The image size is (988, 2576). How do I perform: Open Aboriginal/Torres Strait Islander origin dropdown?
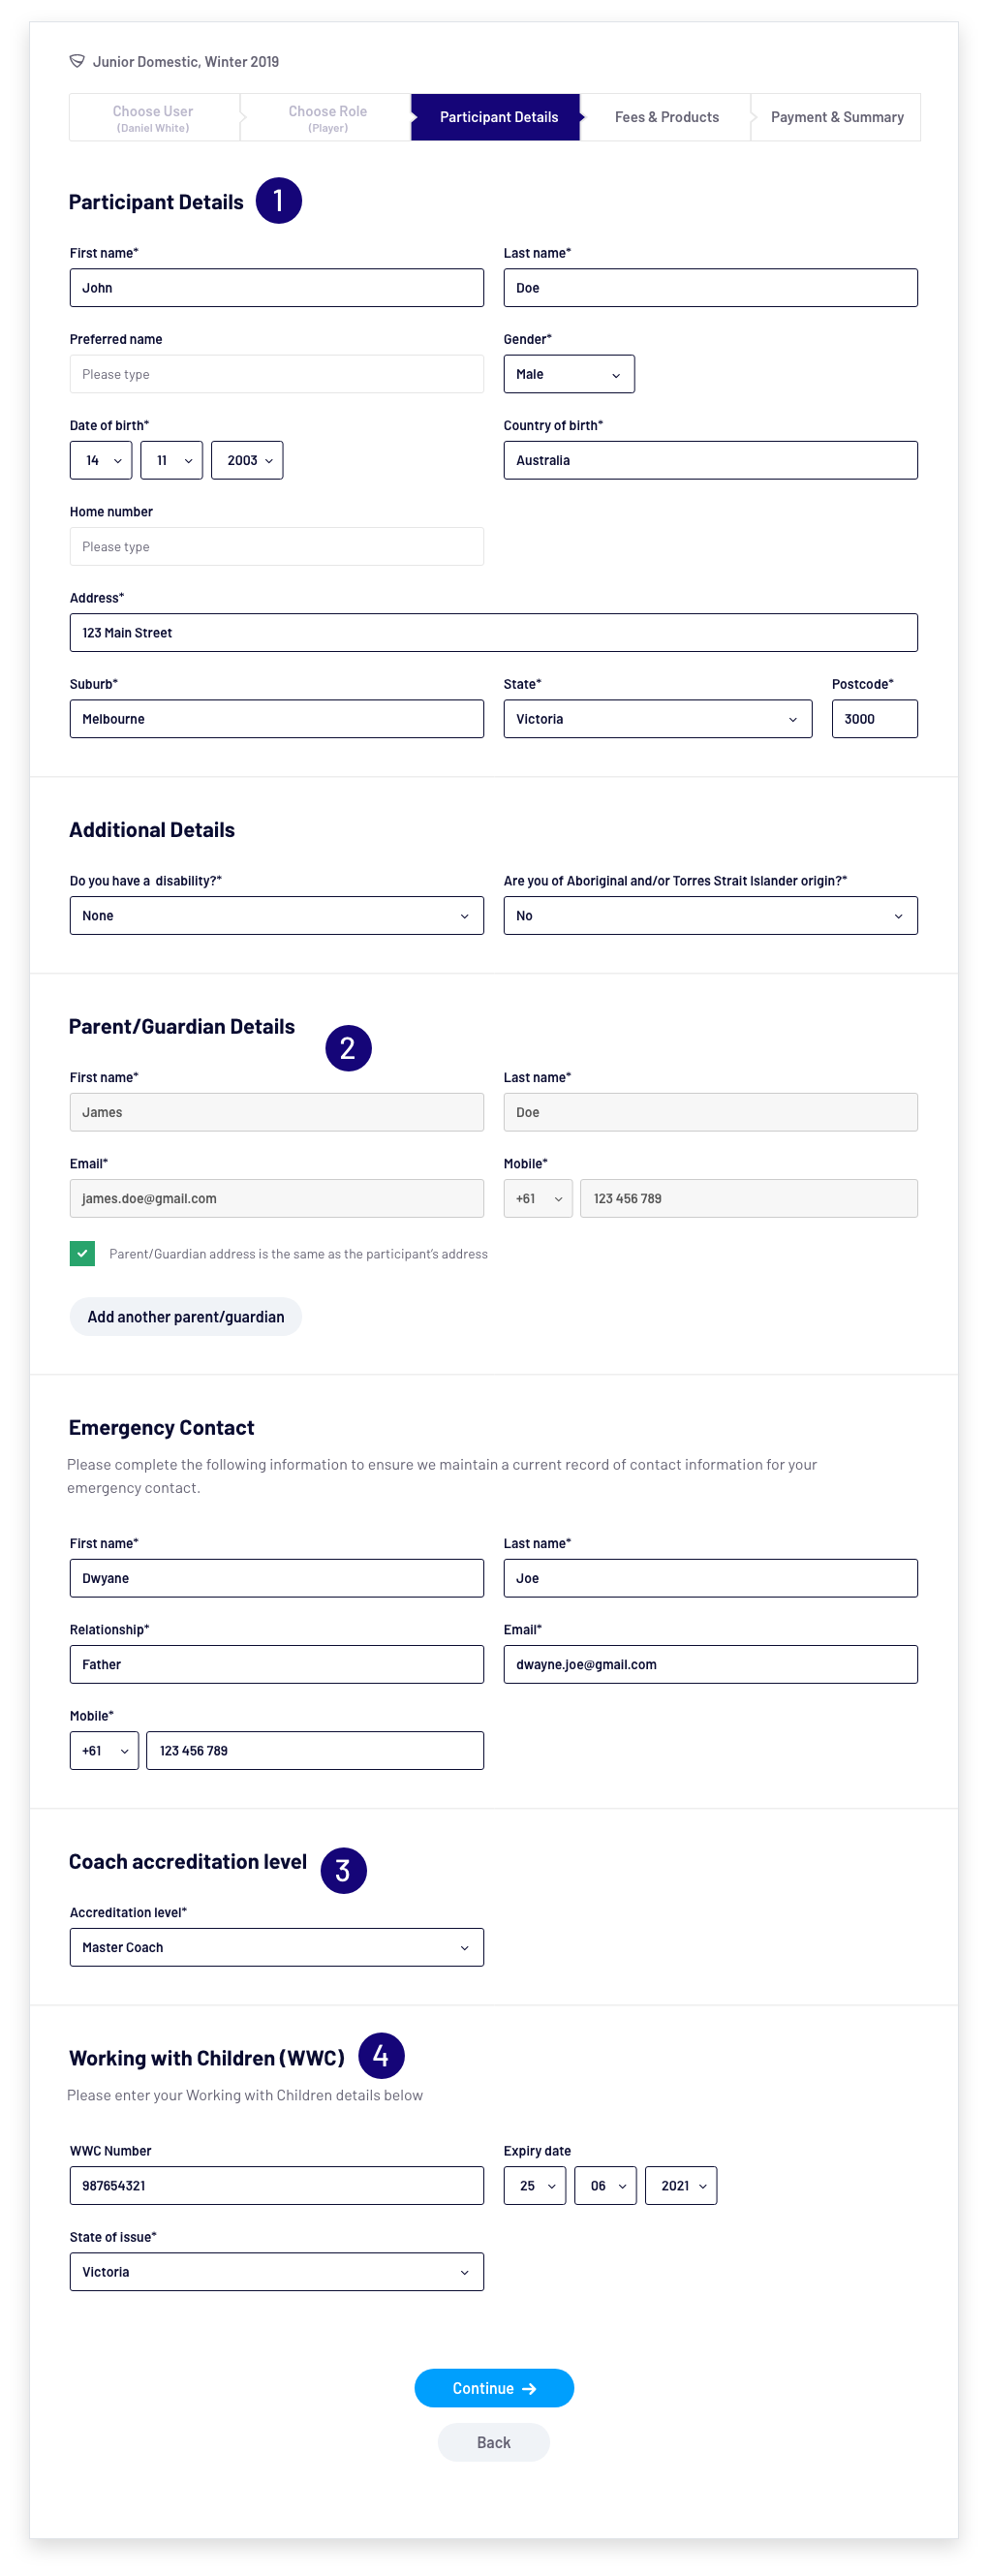click(710, 916)
